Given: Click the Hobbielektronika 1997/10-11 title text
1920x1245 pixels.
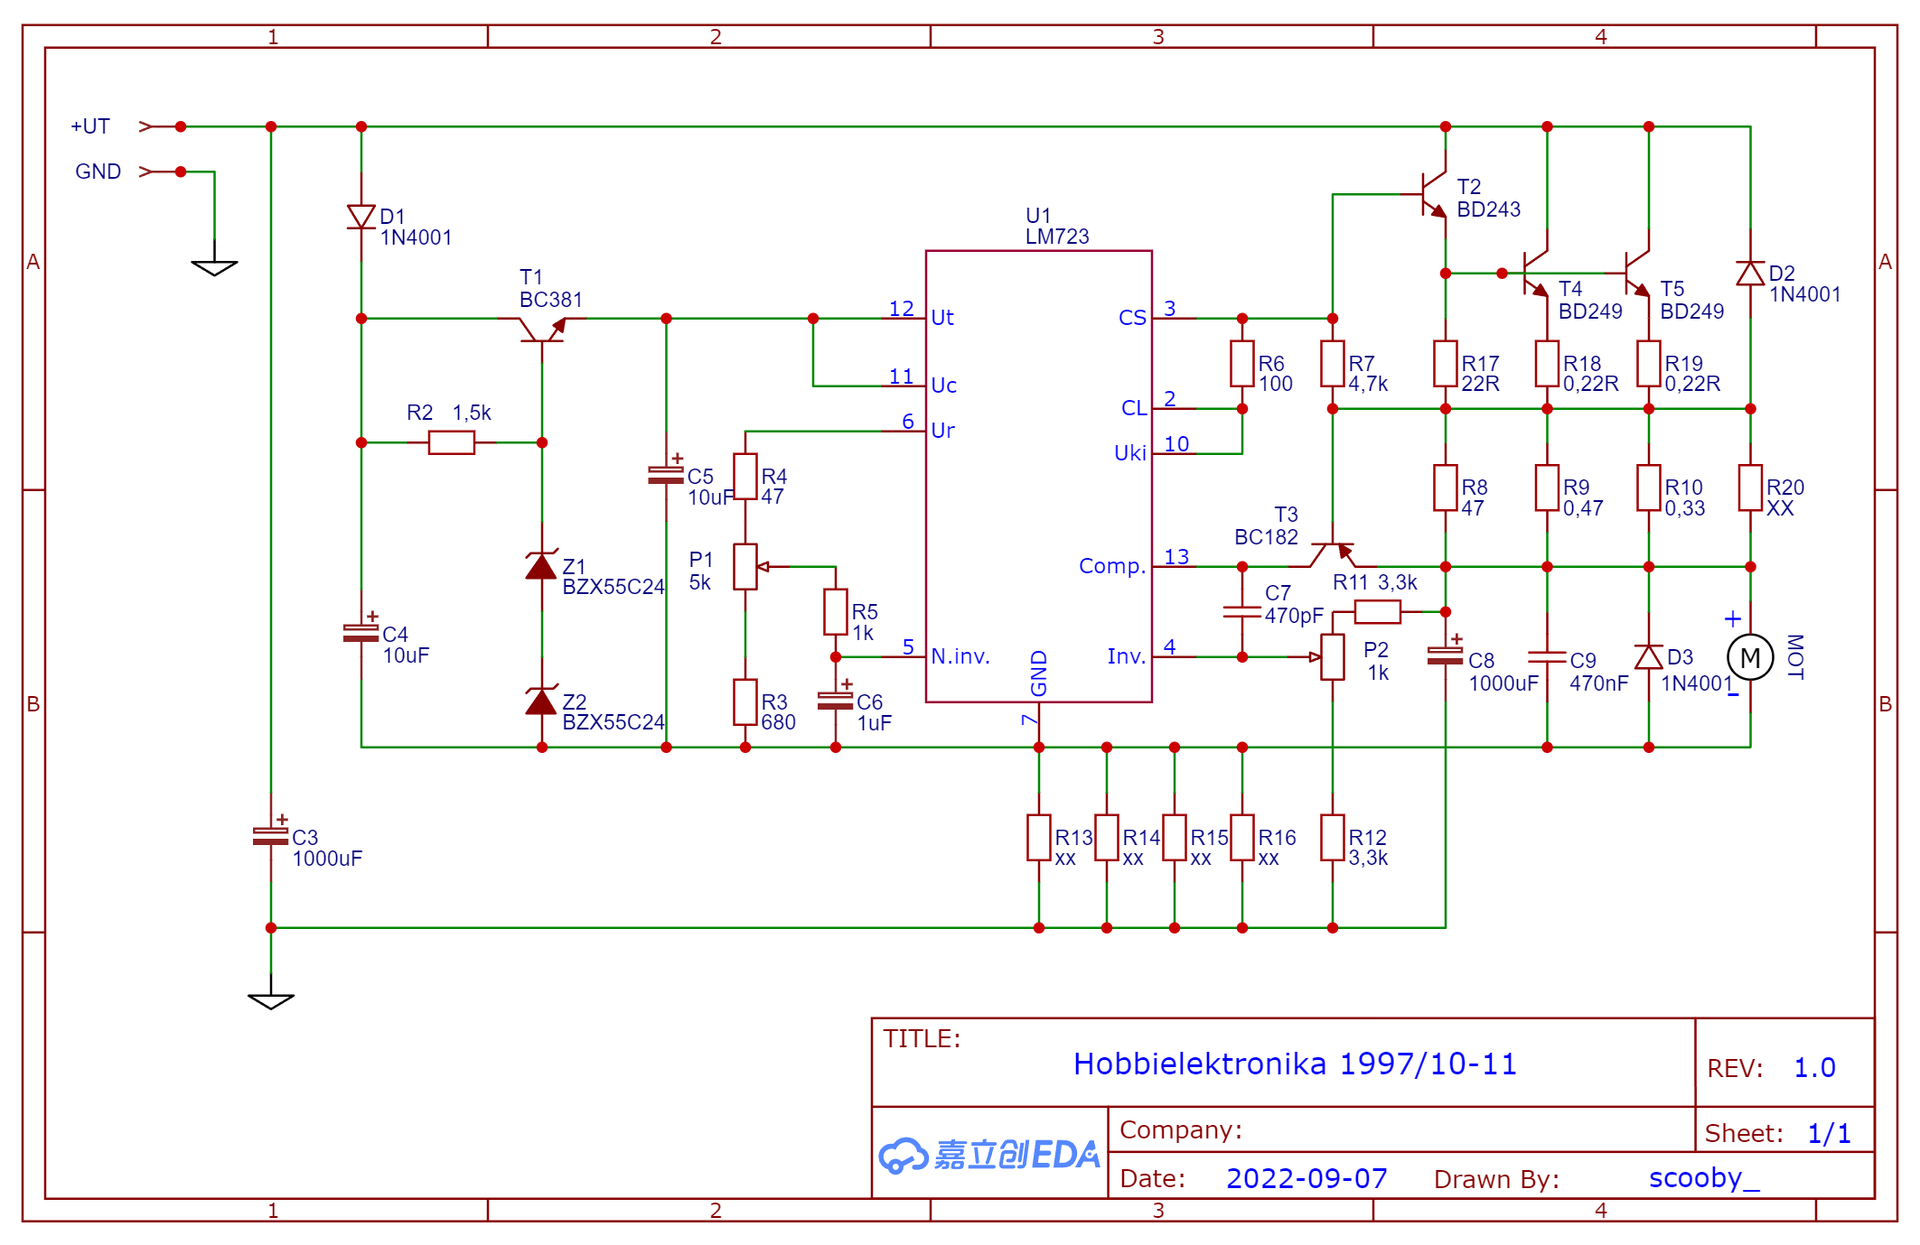Looking at the screenshot, I should click(x=1294, y=1064).
